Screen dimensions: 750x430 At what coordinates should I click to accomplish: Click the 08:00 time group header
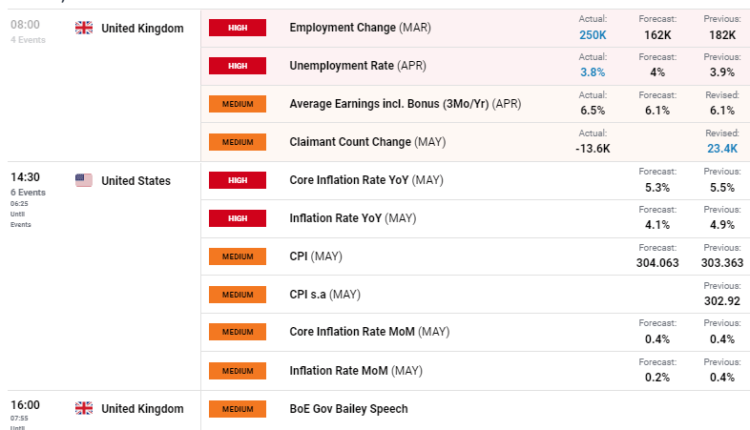25,24
